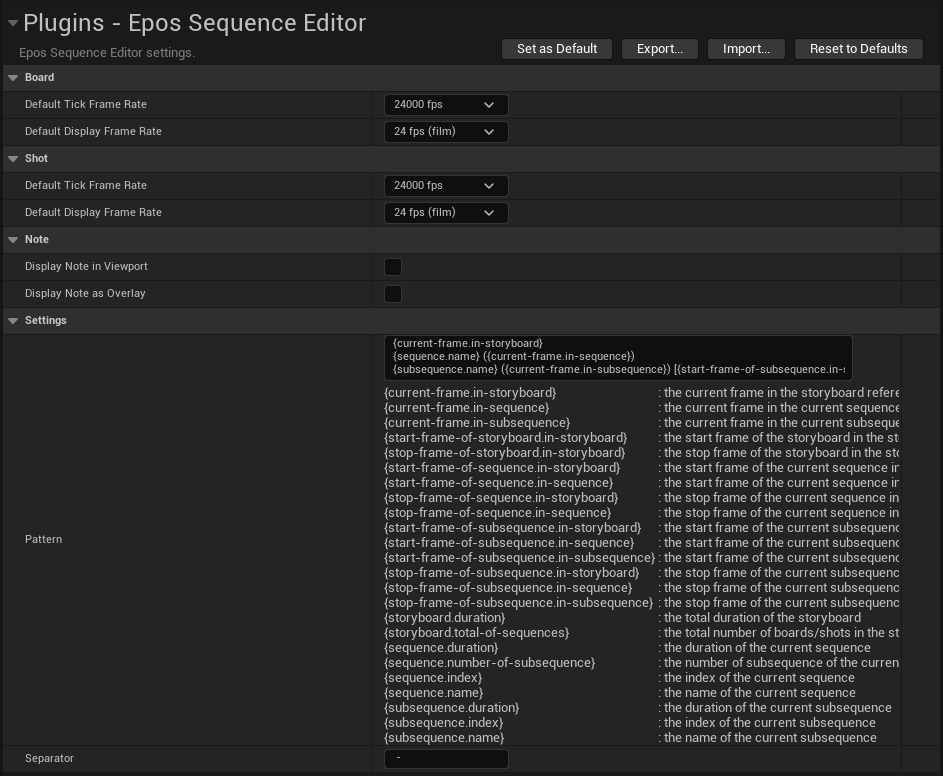The width and height of the screenshot is (943, 776).
Task: Click the Export button
Action: [659, 48]
